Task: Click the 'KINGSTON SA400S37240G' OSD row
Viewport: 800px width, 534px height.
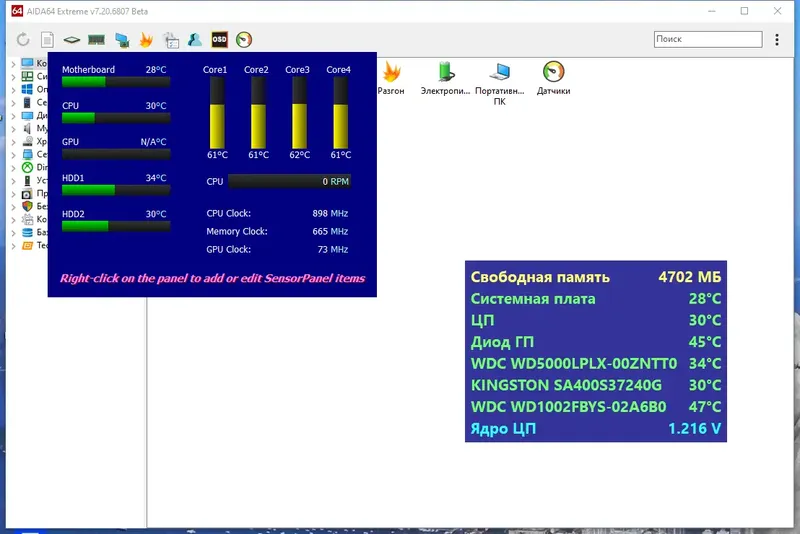Action: point(596,385)
